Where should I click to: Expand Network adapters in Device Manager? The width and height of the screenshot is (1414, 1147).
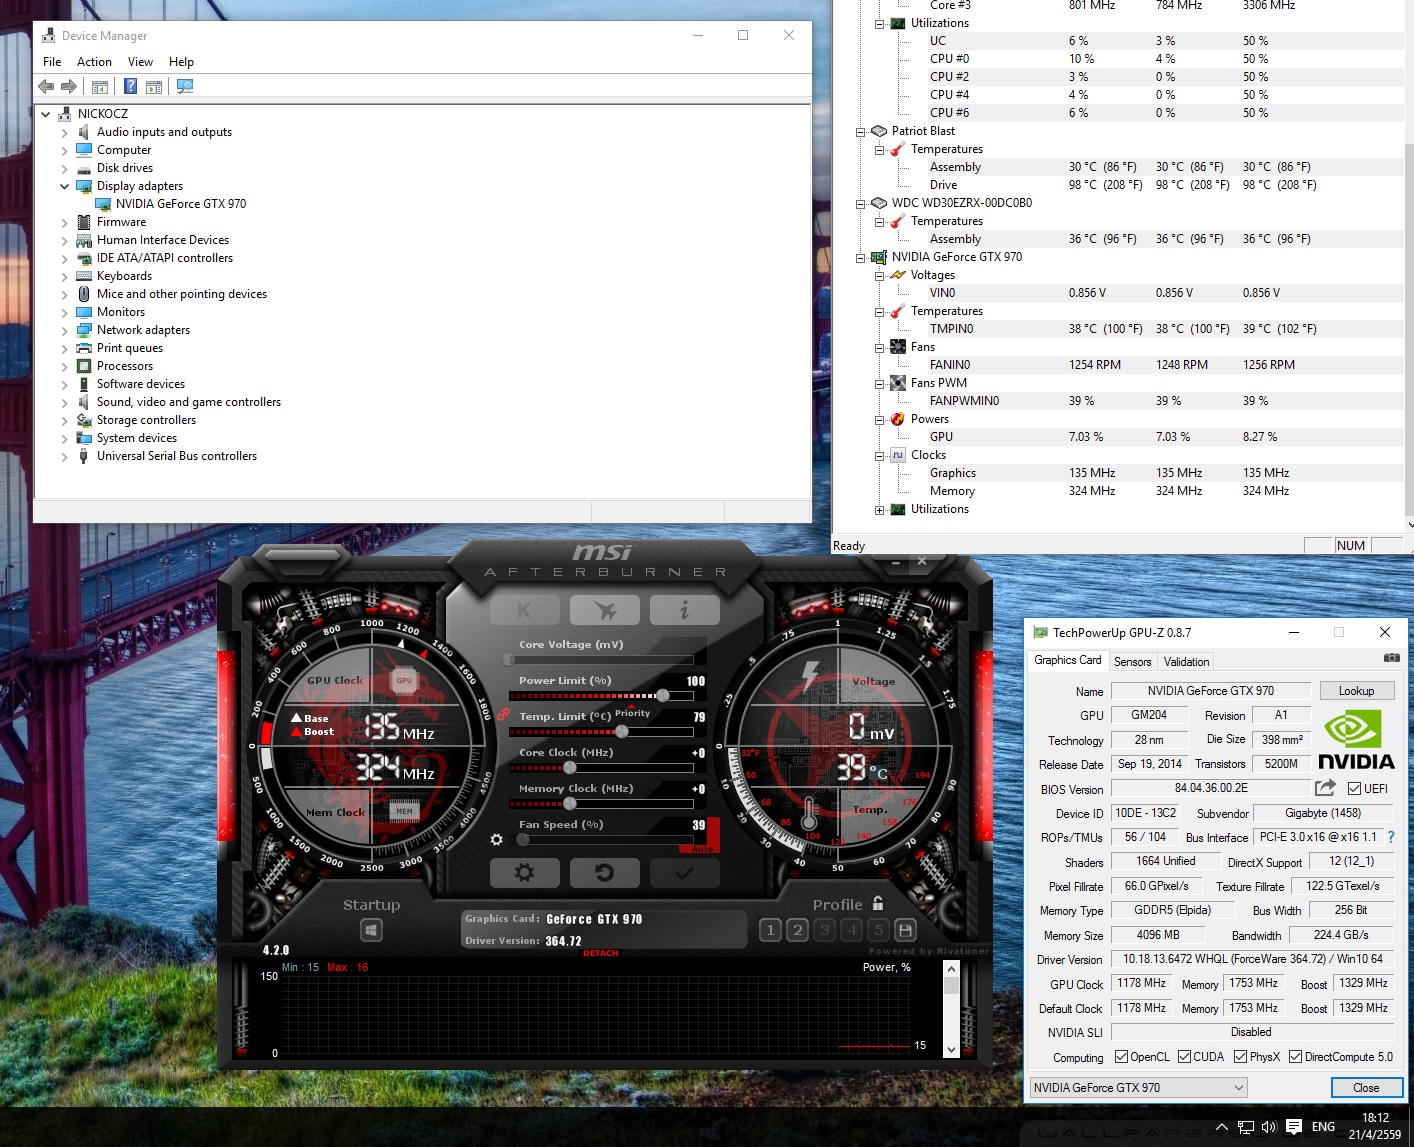(65, 330)
